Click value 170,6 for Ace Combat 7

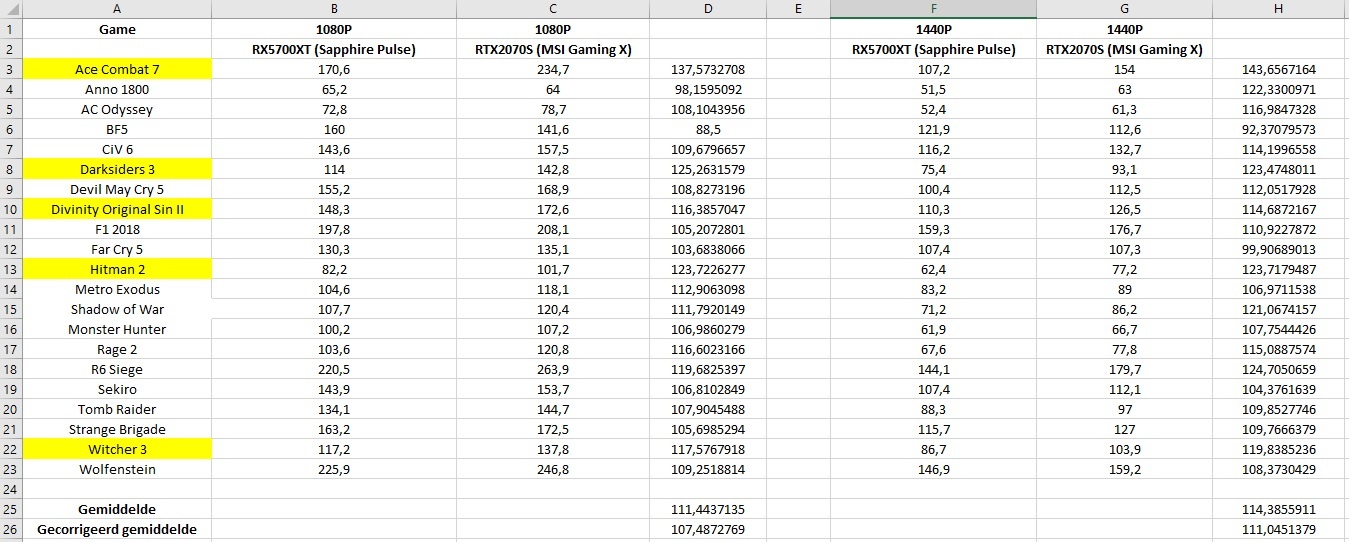coord(333,69)
